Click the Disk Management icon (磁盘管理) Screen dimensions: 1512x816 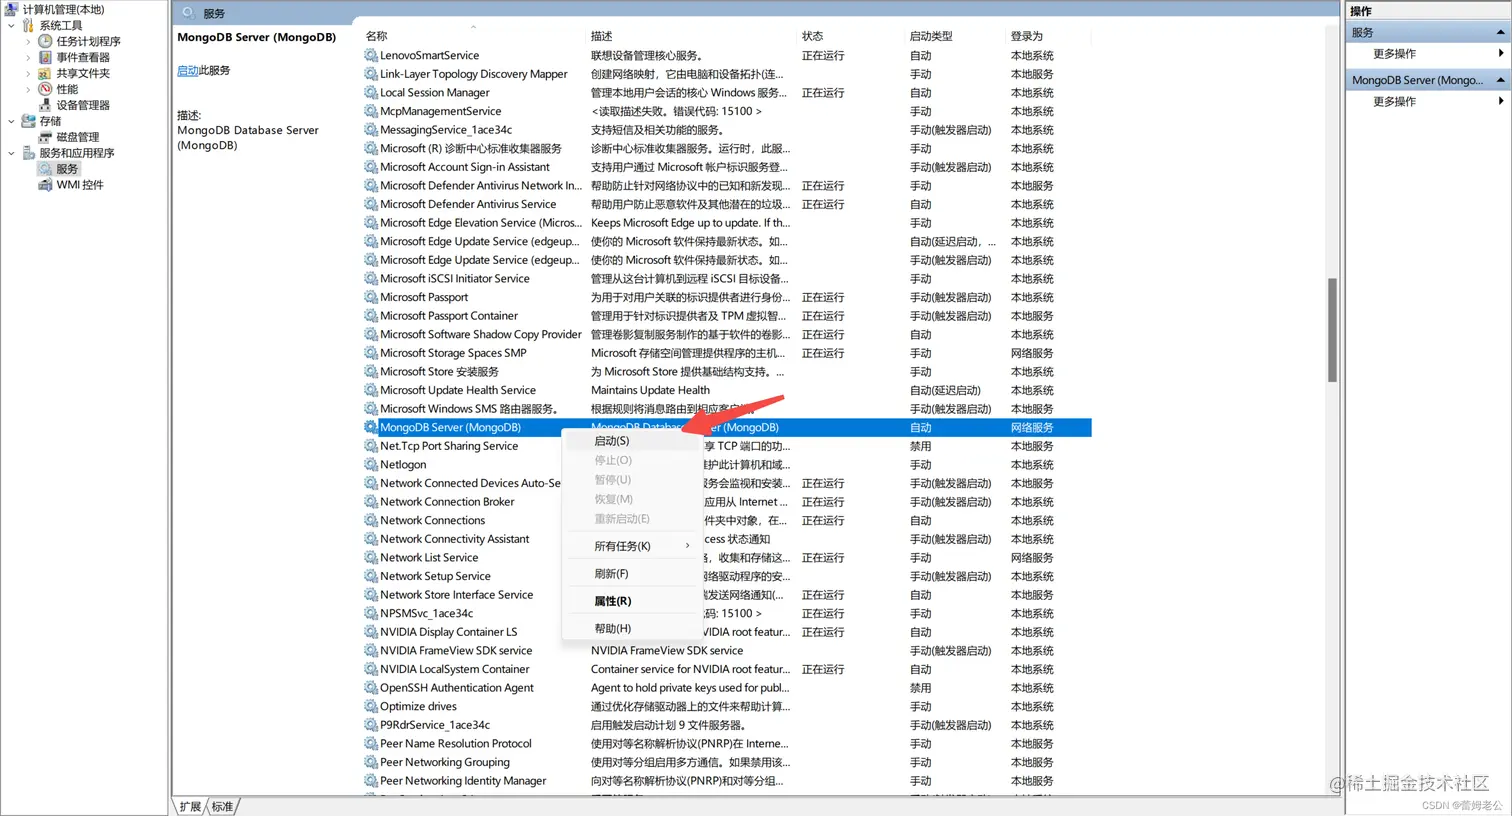click(x=45, y=137)
